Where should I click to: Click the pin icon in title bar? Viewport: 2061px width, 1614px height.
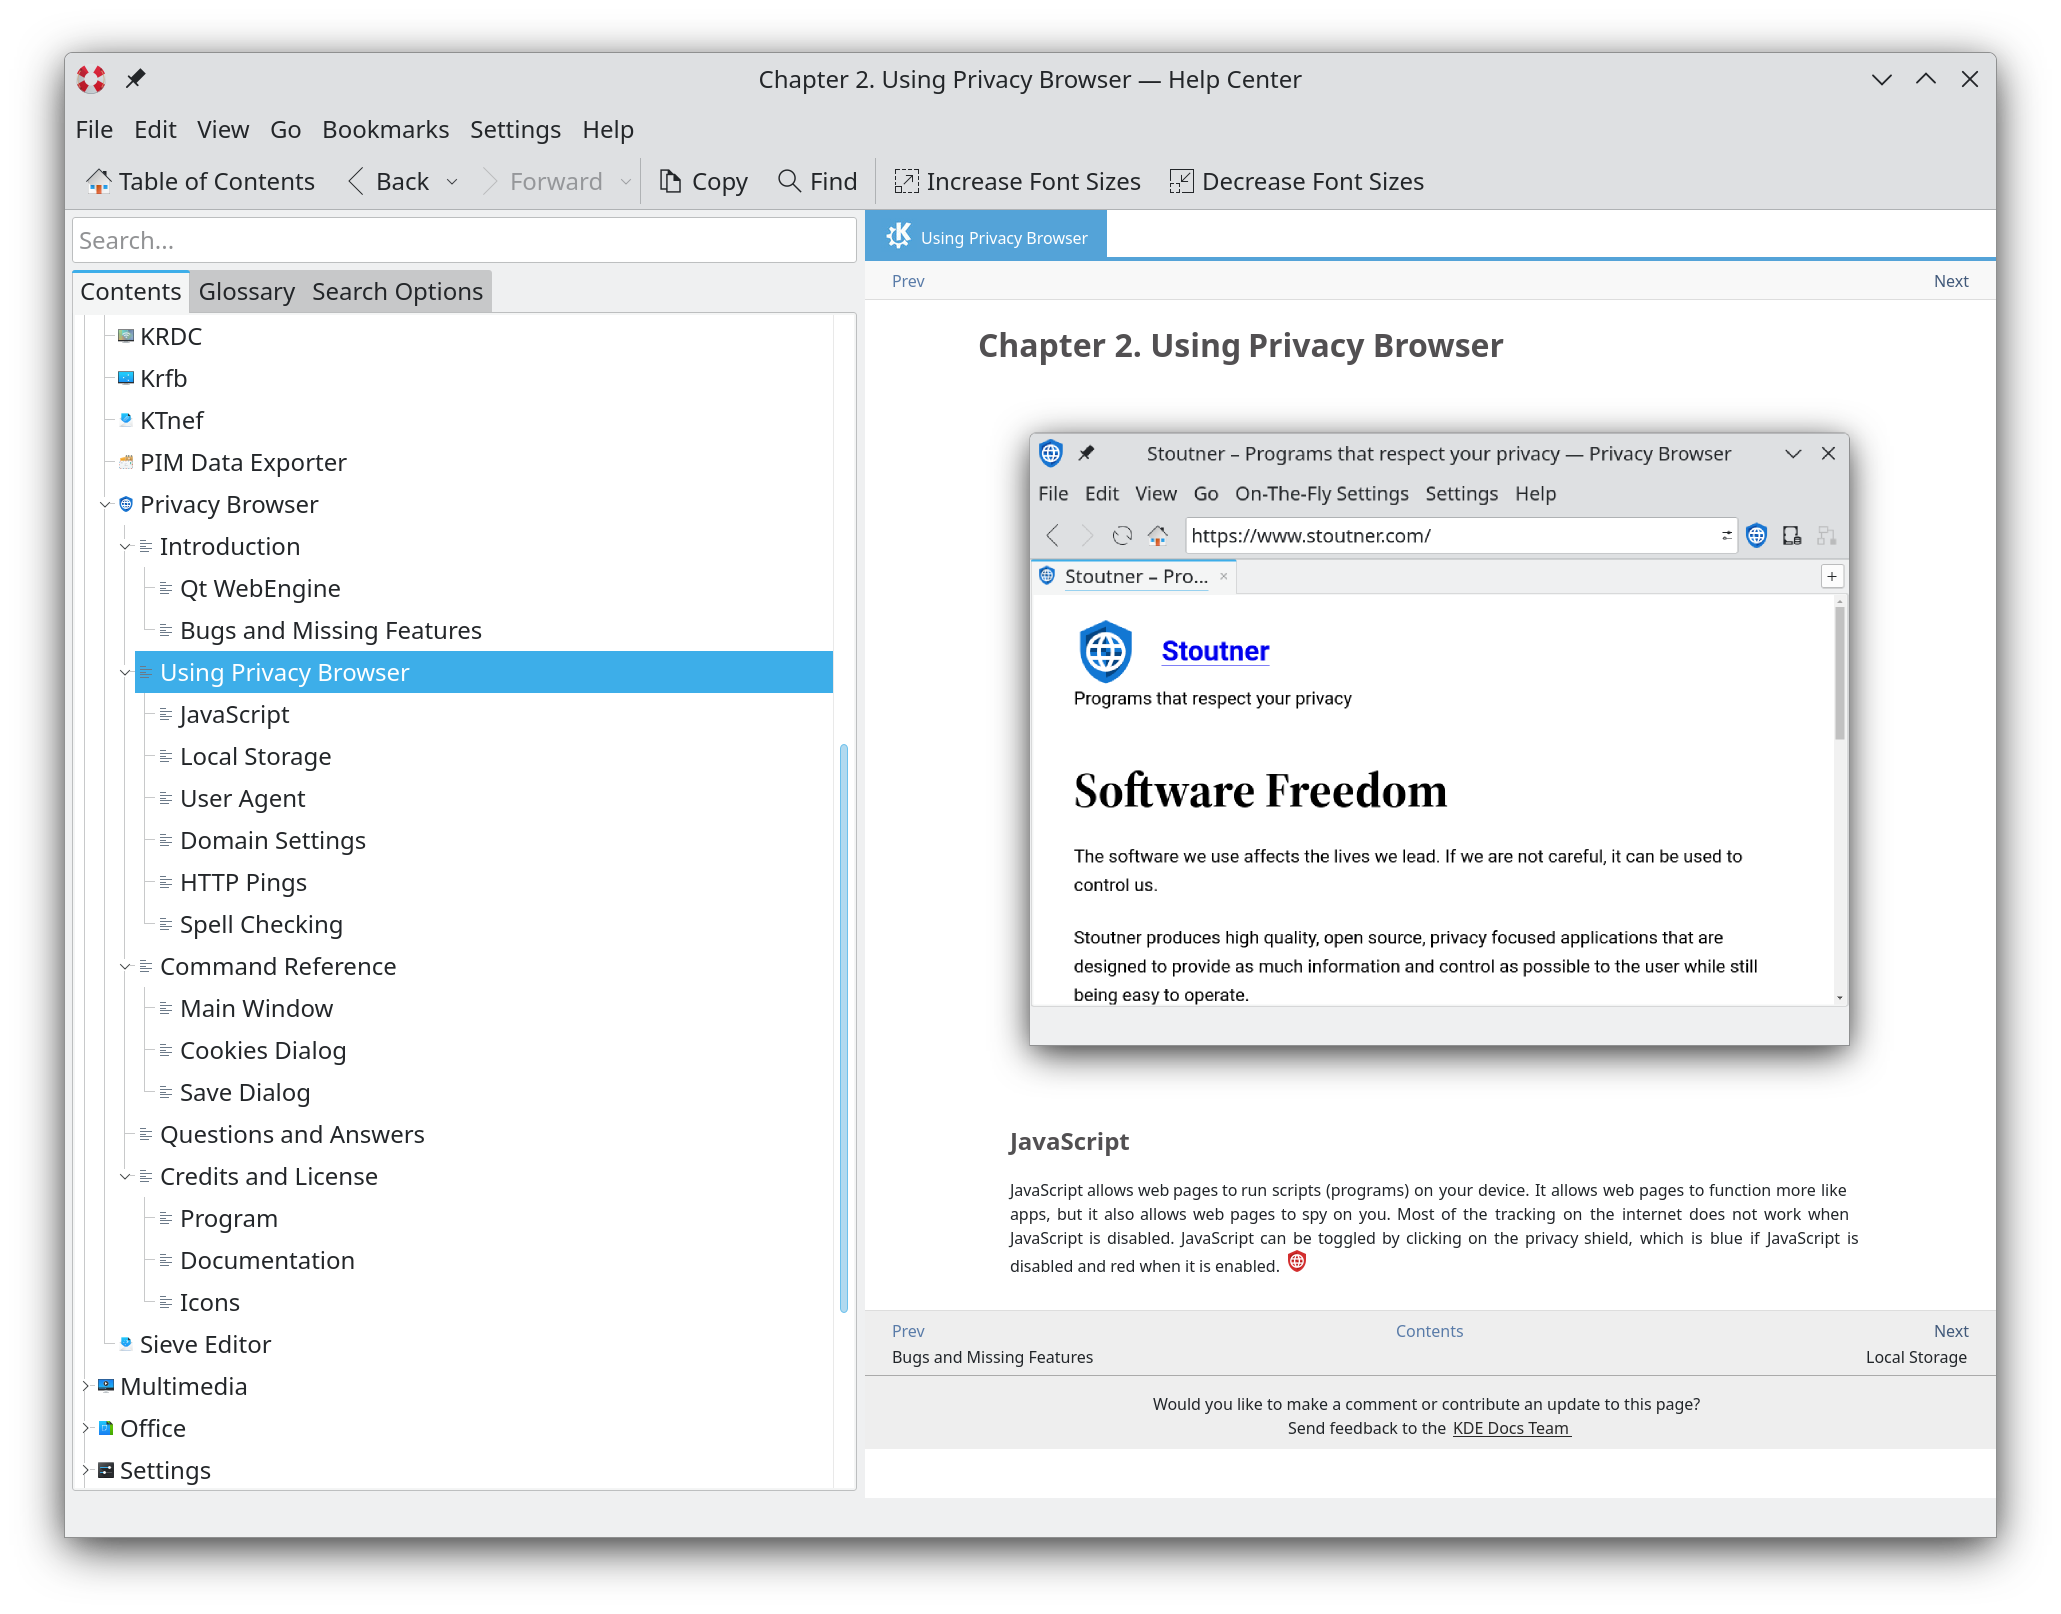(x=136, y=78)
